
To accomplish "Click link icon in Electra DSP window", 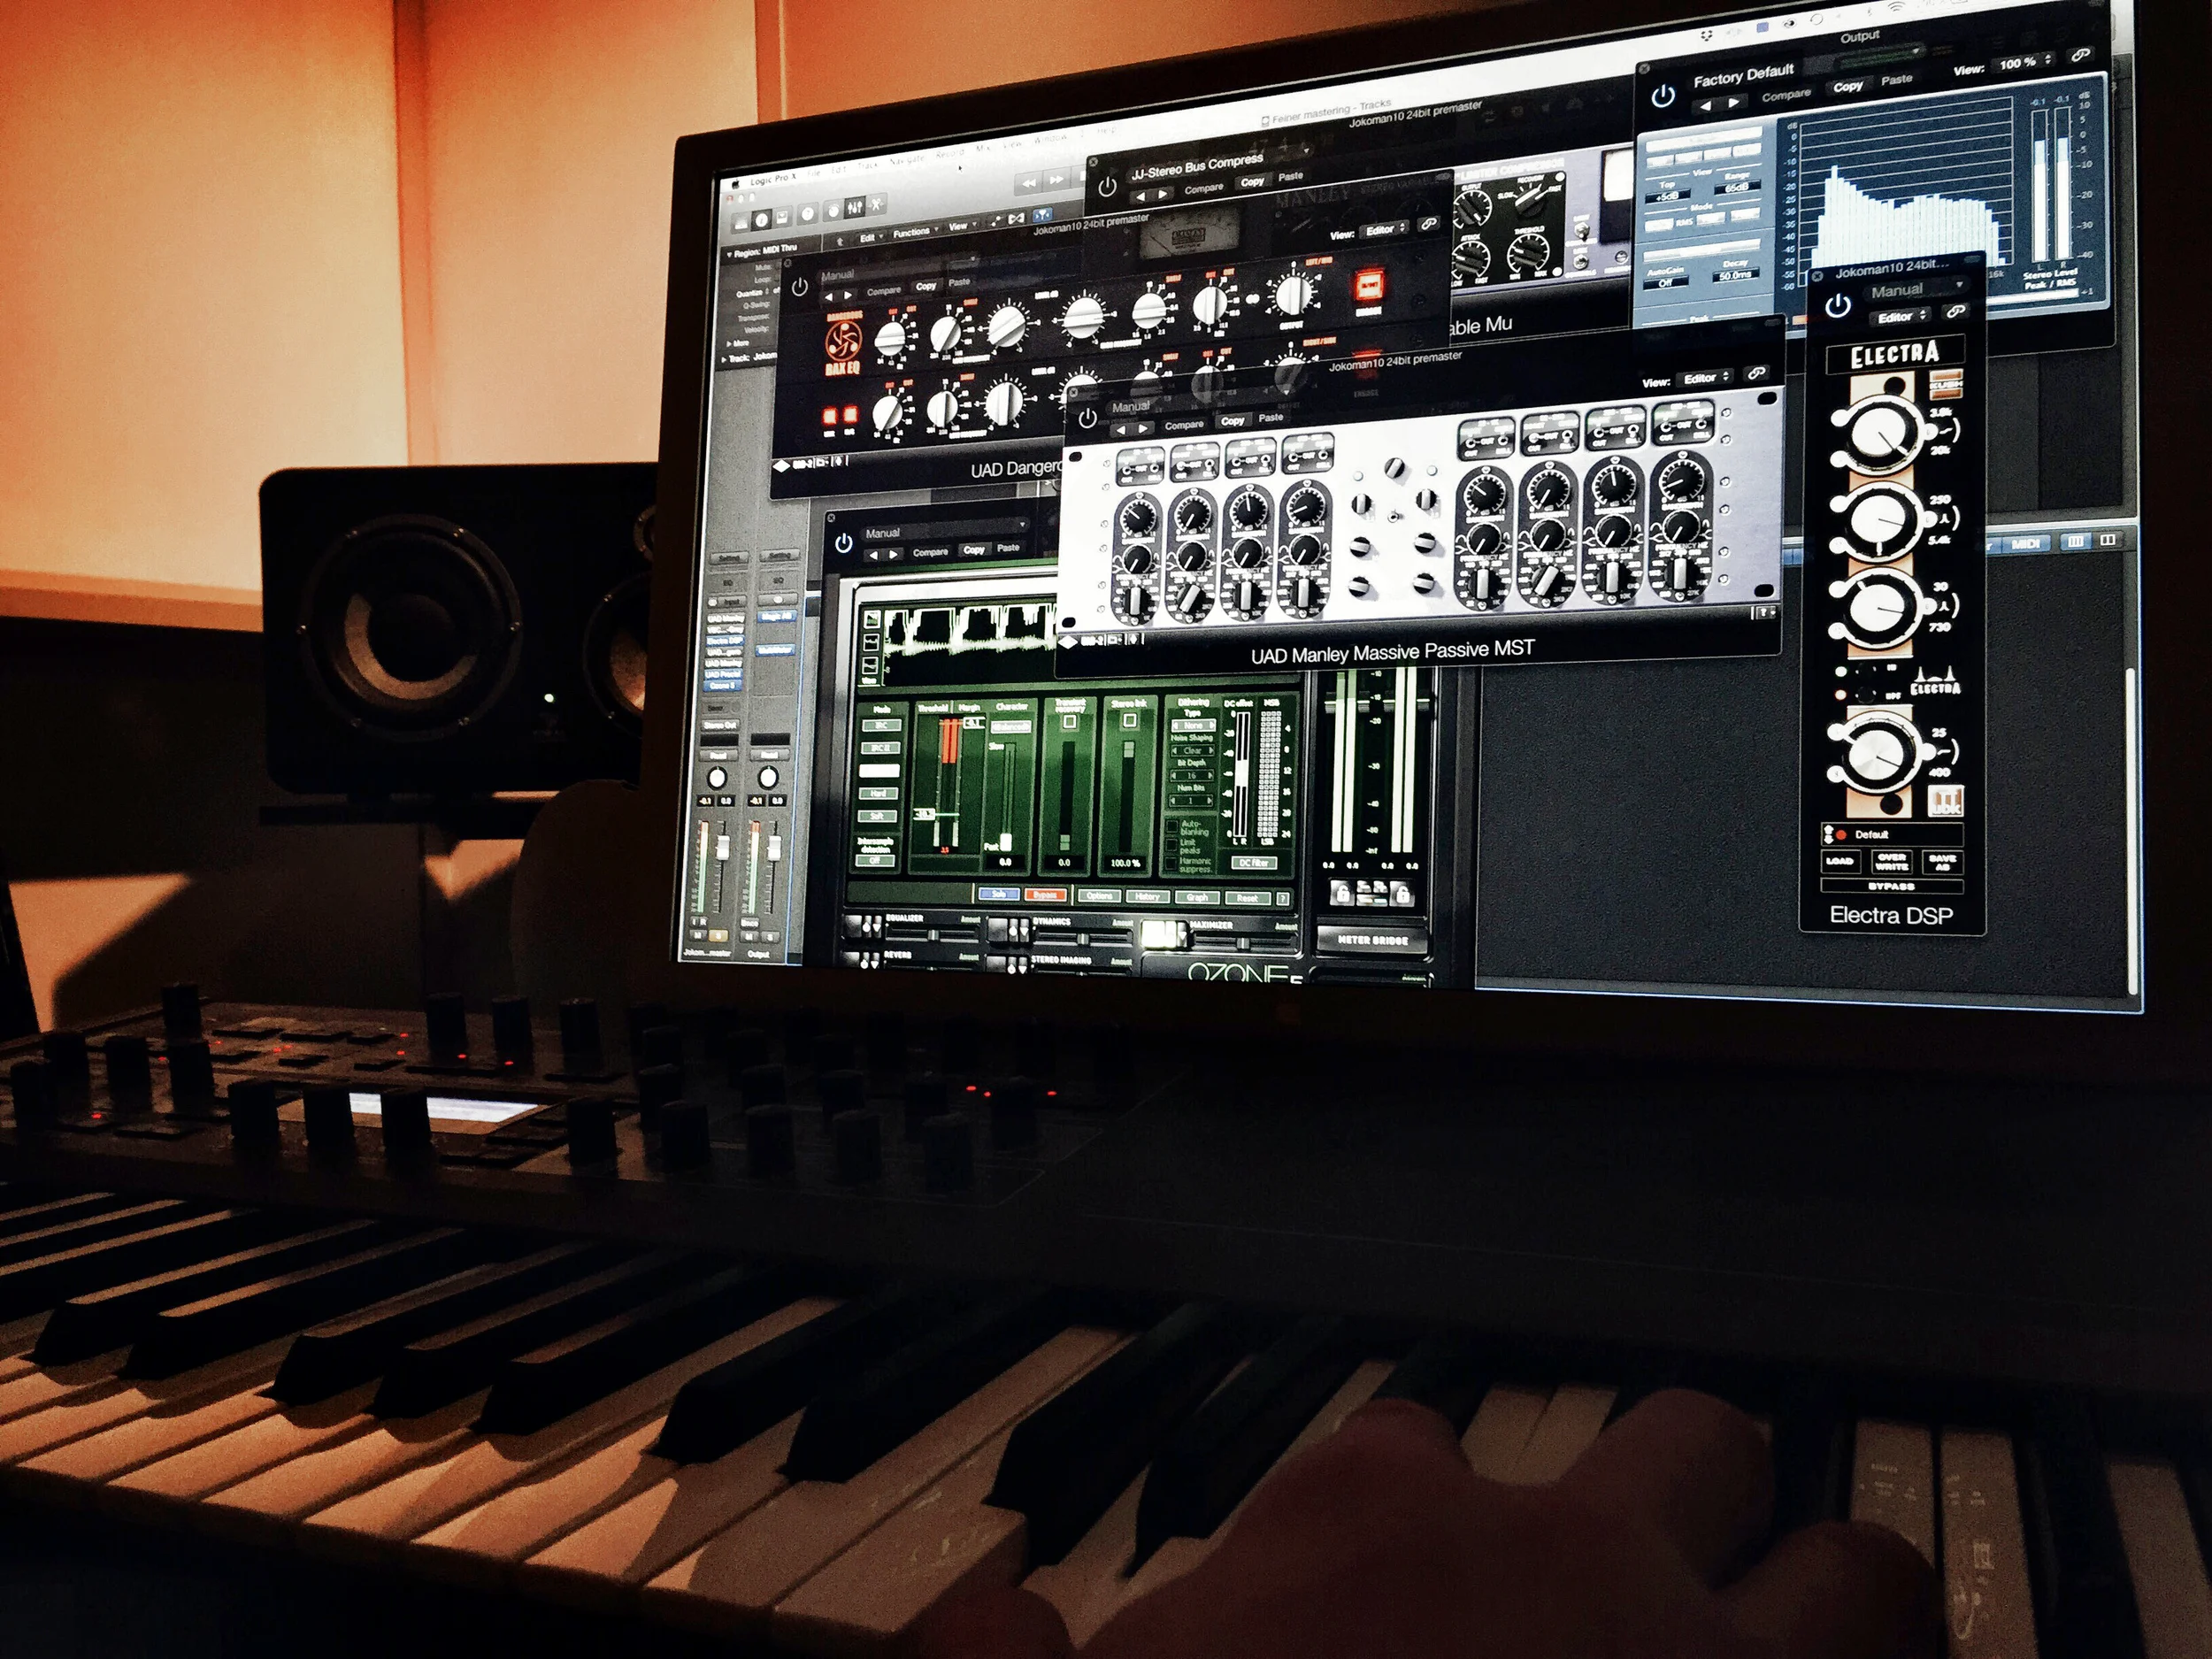I will point(1955,312).
